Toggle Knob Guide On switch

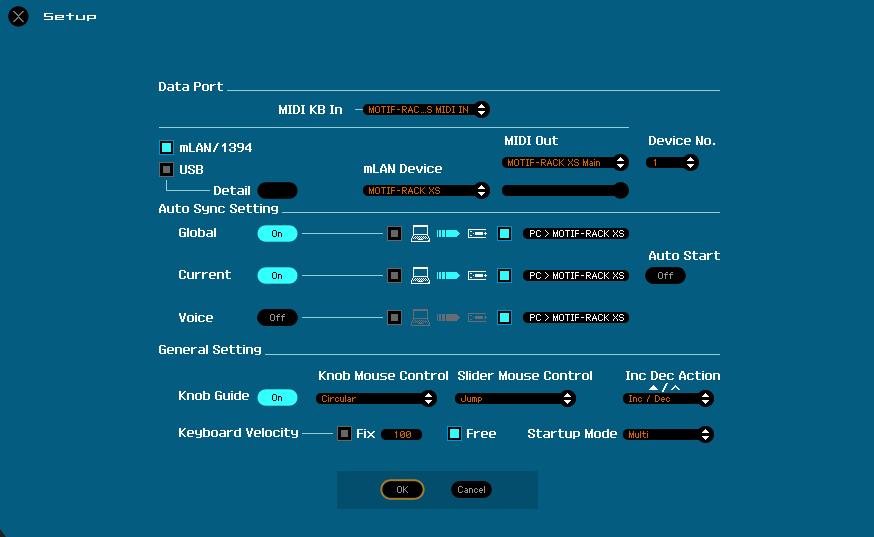277,398
